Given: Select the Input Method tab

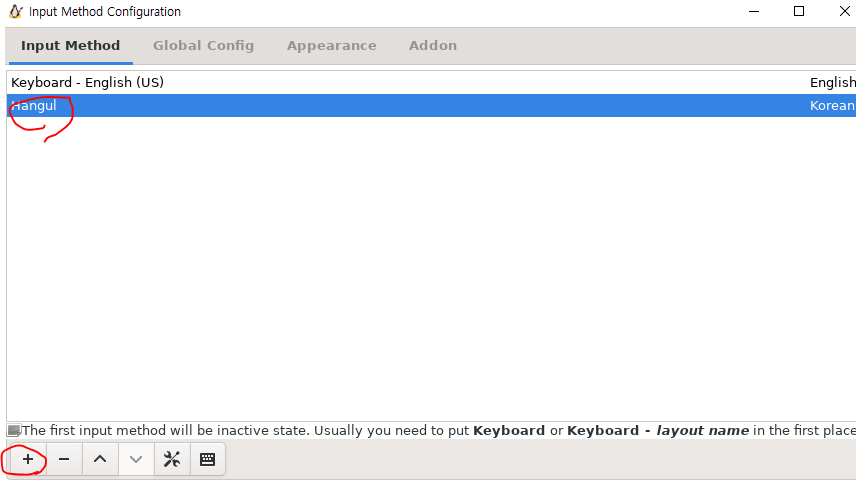Looking at the screenshot, I should pyautogui.click(x=70, y=45).
